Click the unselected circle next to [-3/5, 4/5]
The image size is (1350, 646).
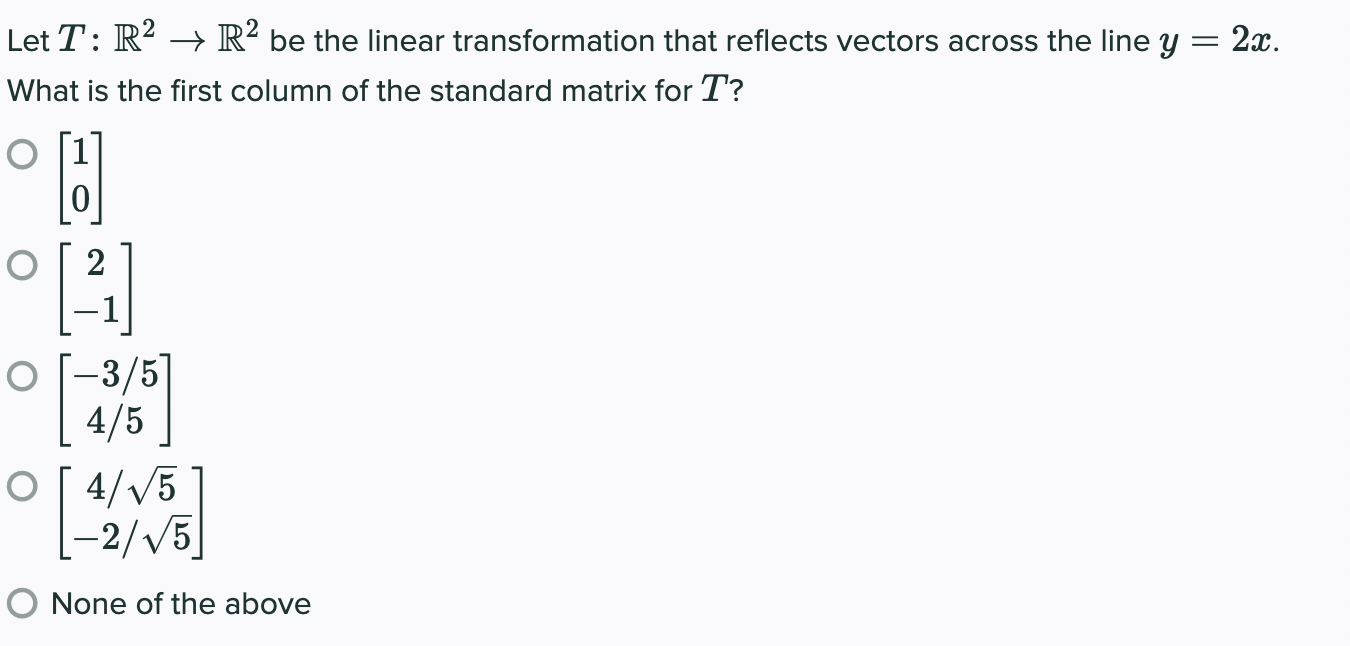pyautogui.click(x=21, y=377)
